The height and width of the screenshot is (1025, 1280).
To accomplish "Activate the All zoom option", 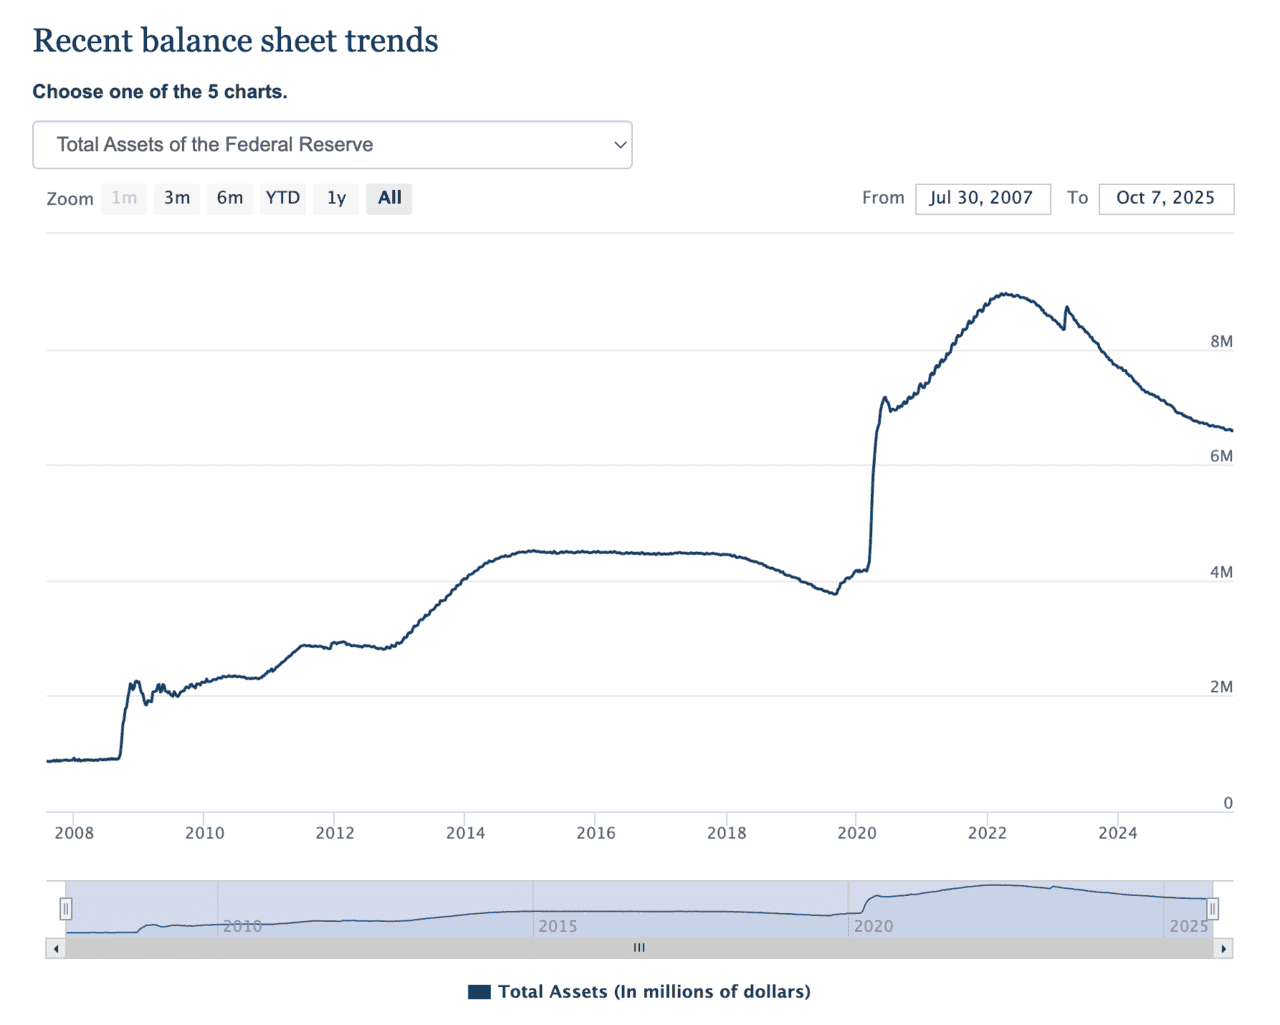I will point(389,198).
